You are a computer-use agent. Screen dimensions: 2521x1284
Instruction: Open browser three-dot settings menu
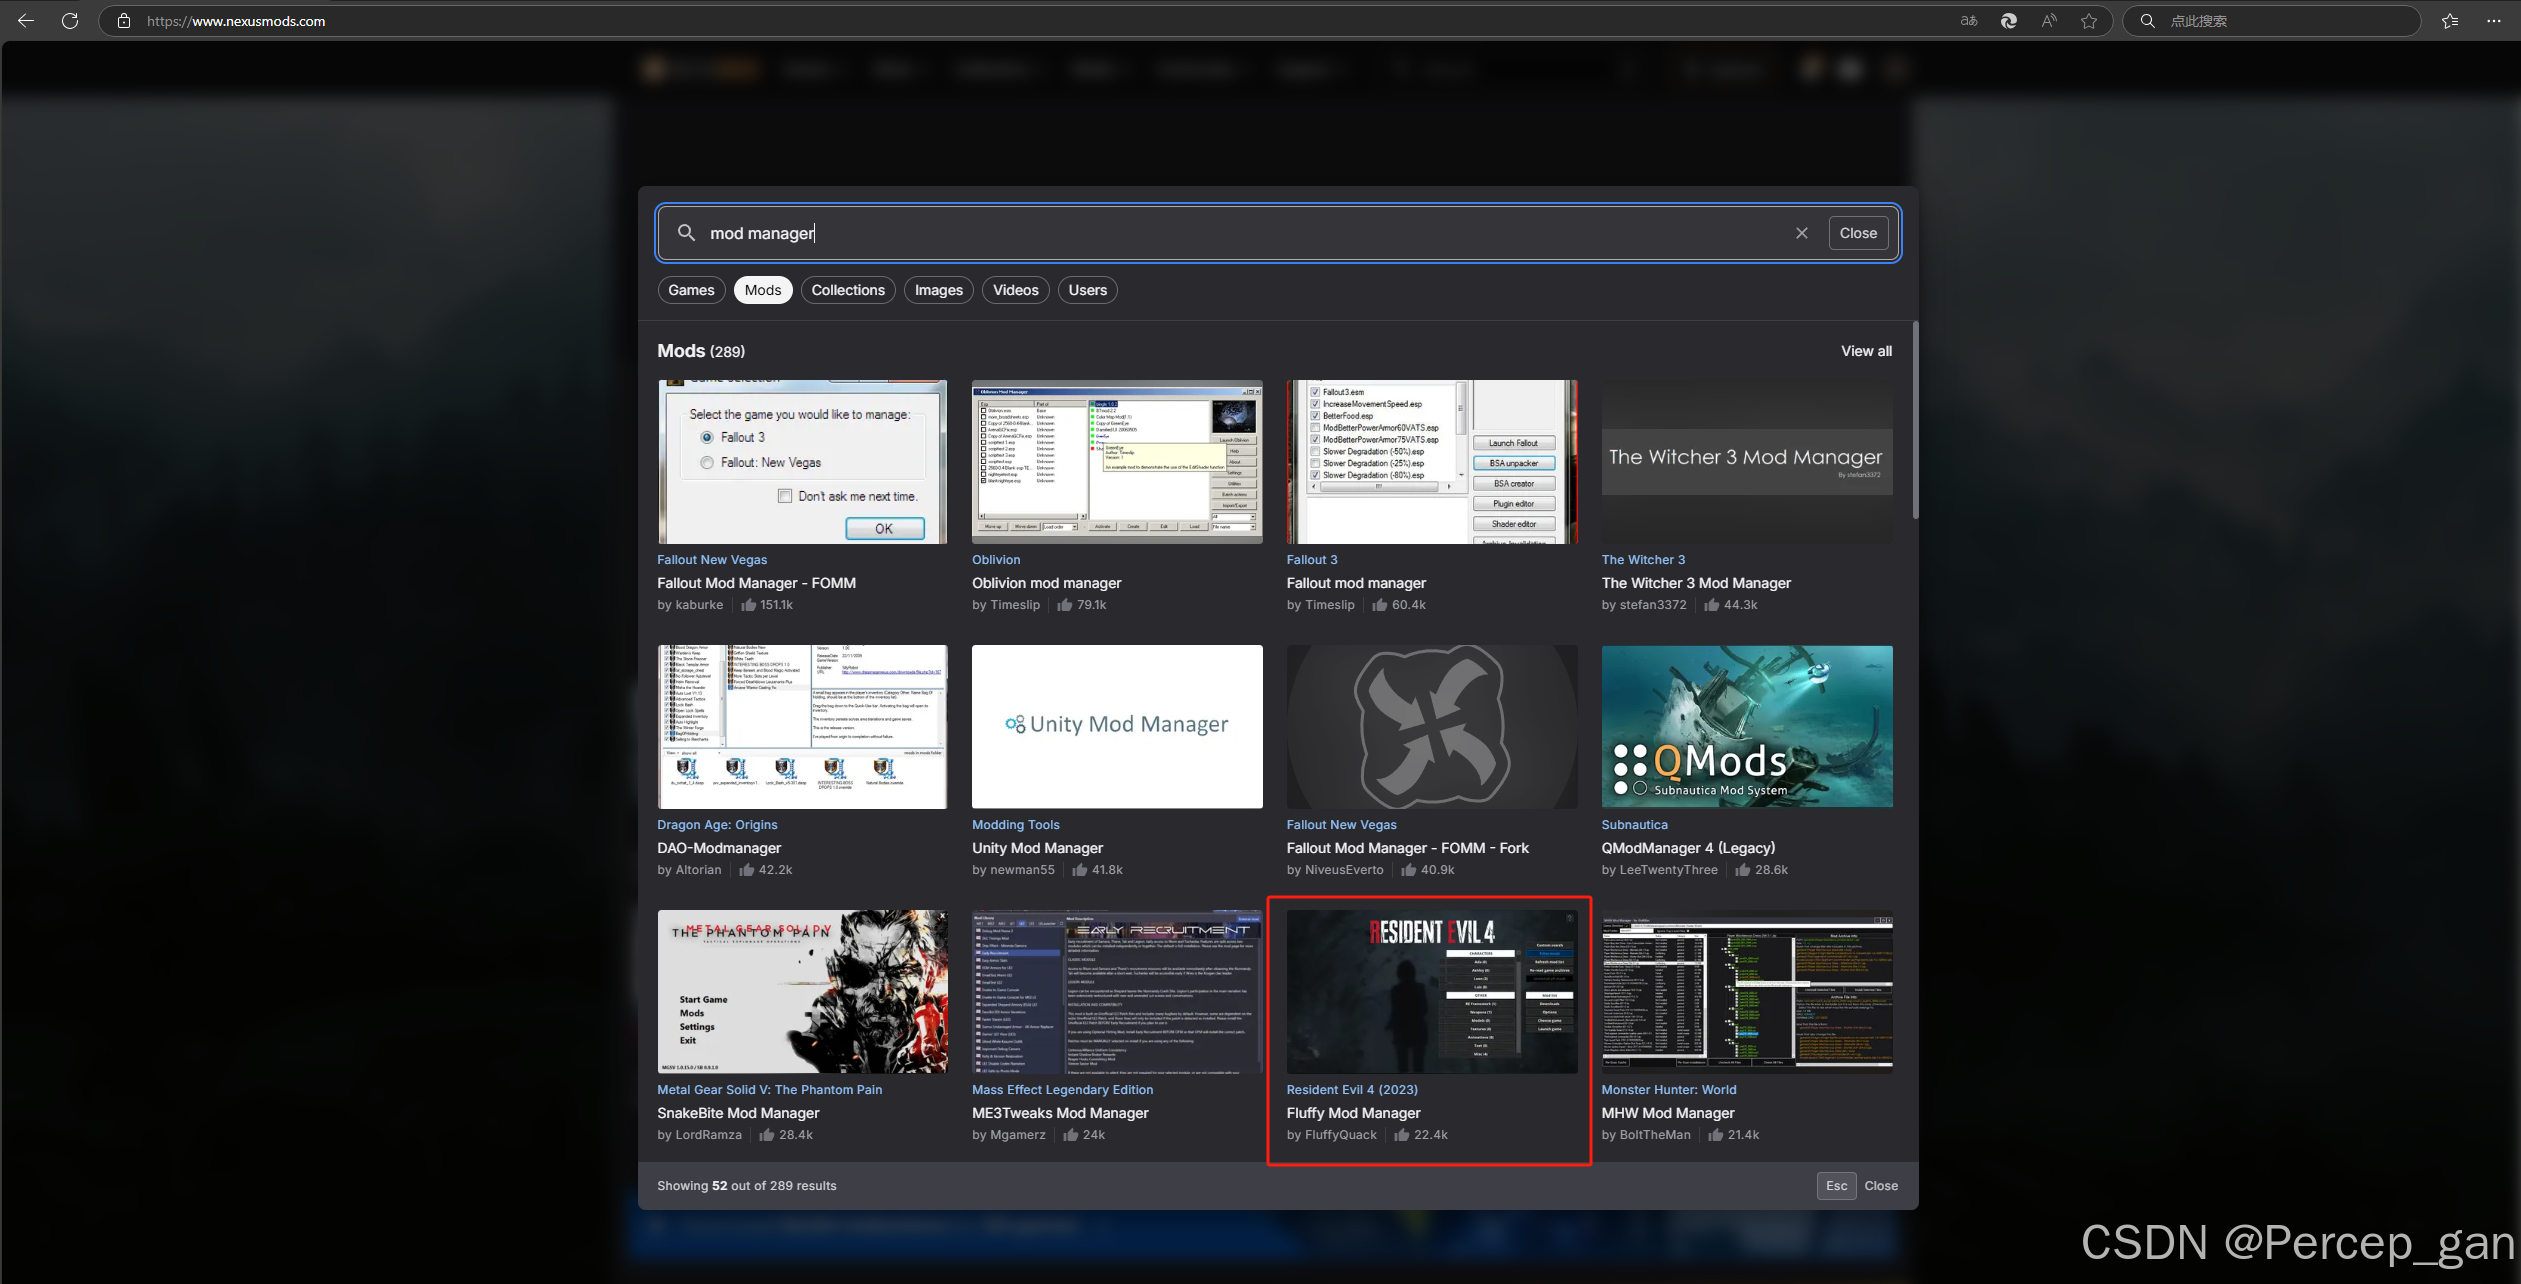tap(2494, 21)
